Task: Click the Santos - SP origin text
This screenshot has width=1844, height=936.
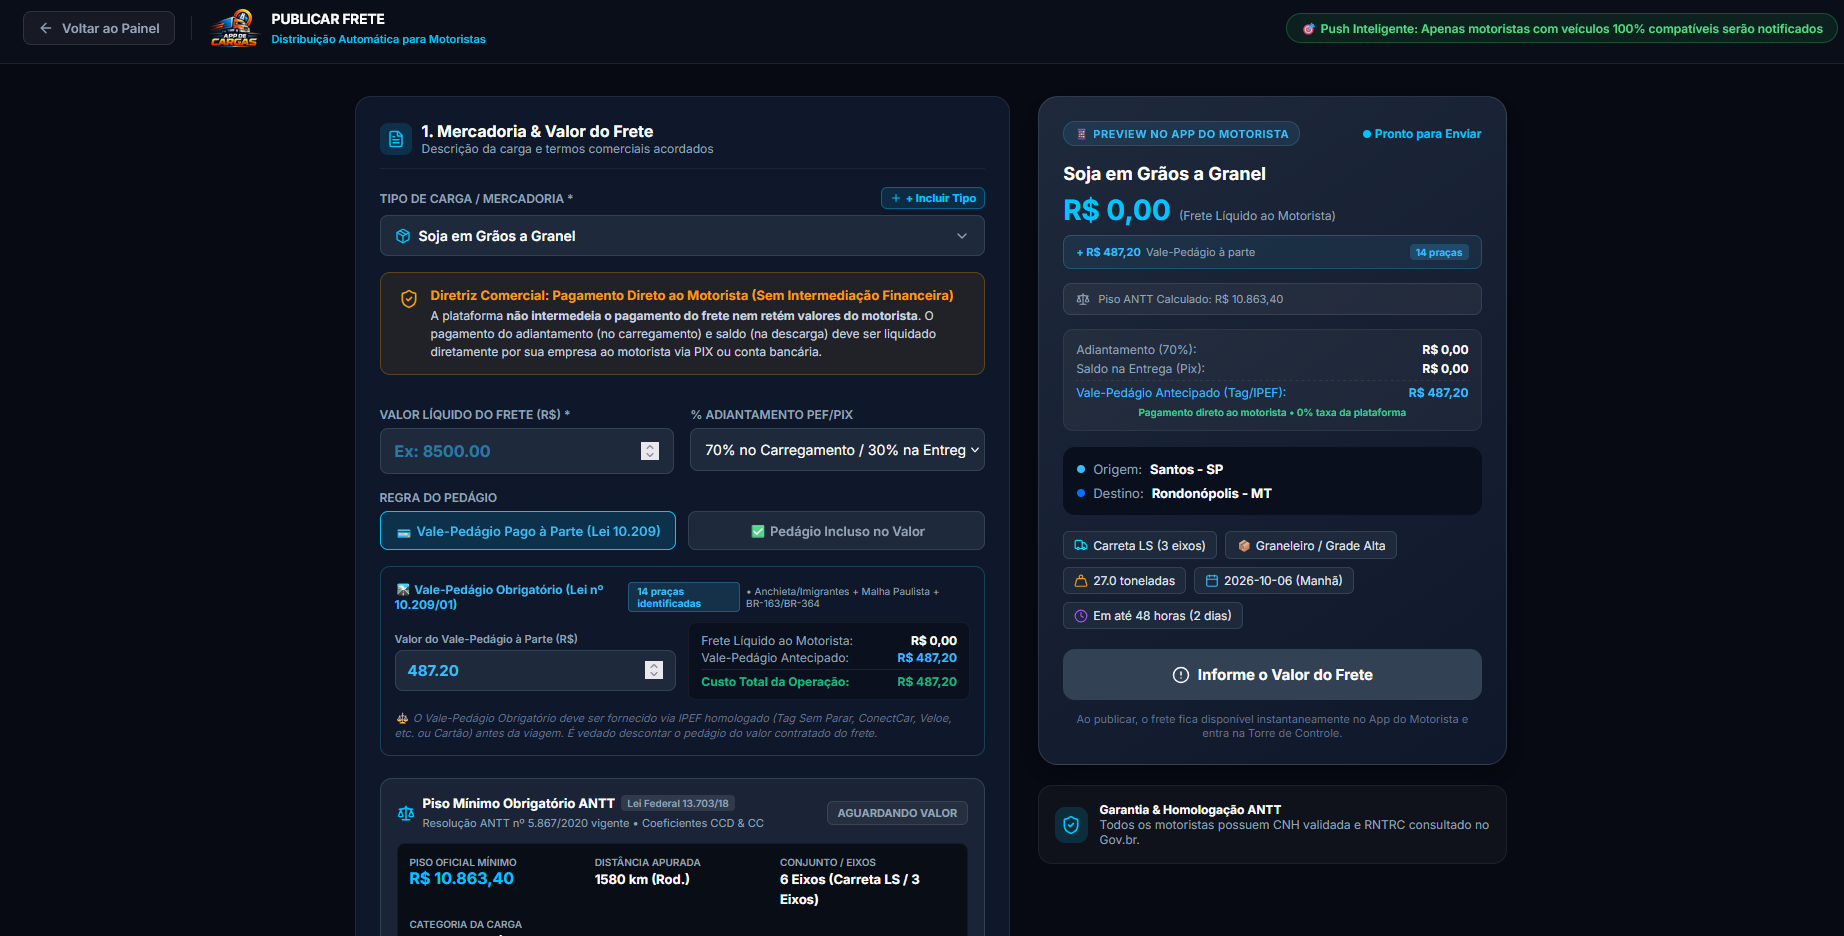Action: [x=1186, y=469]
